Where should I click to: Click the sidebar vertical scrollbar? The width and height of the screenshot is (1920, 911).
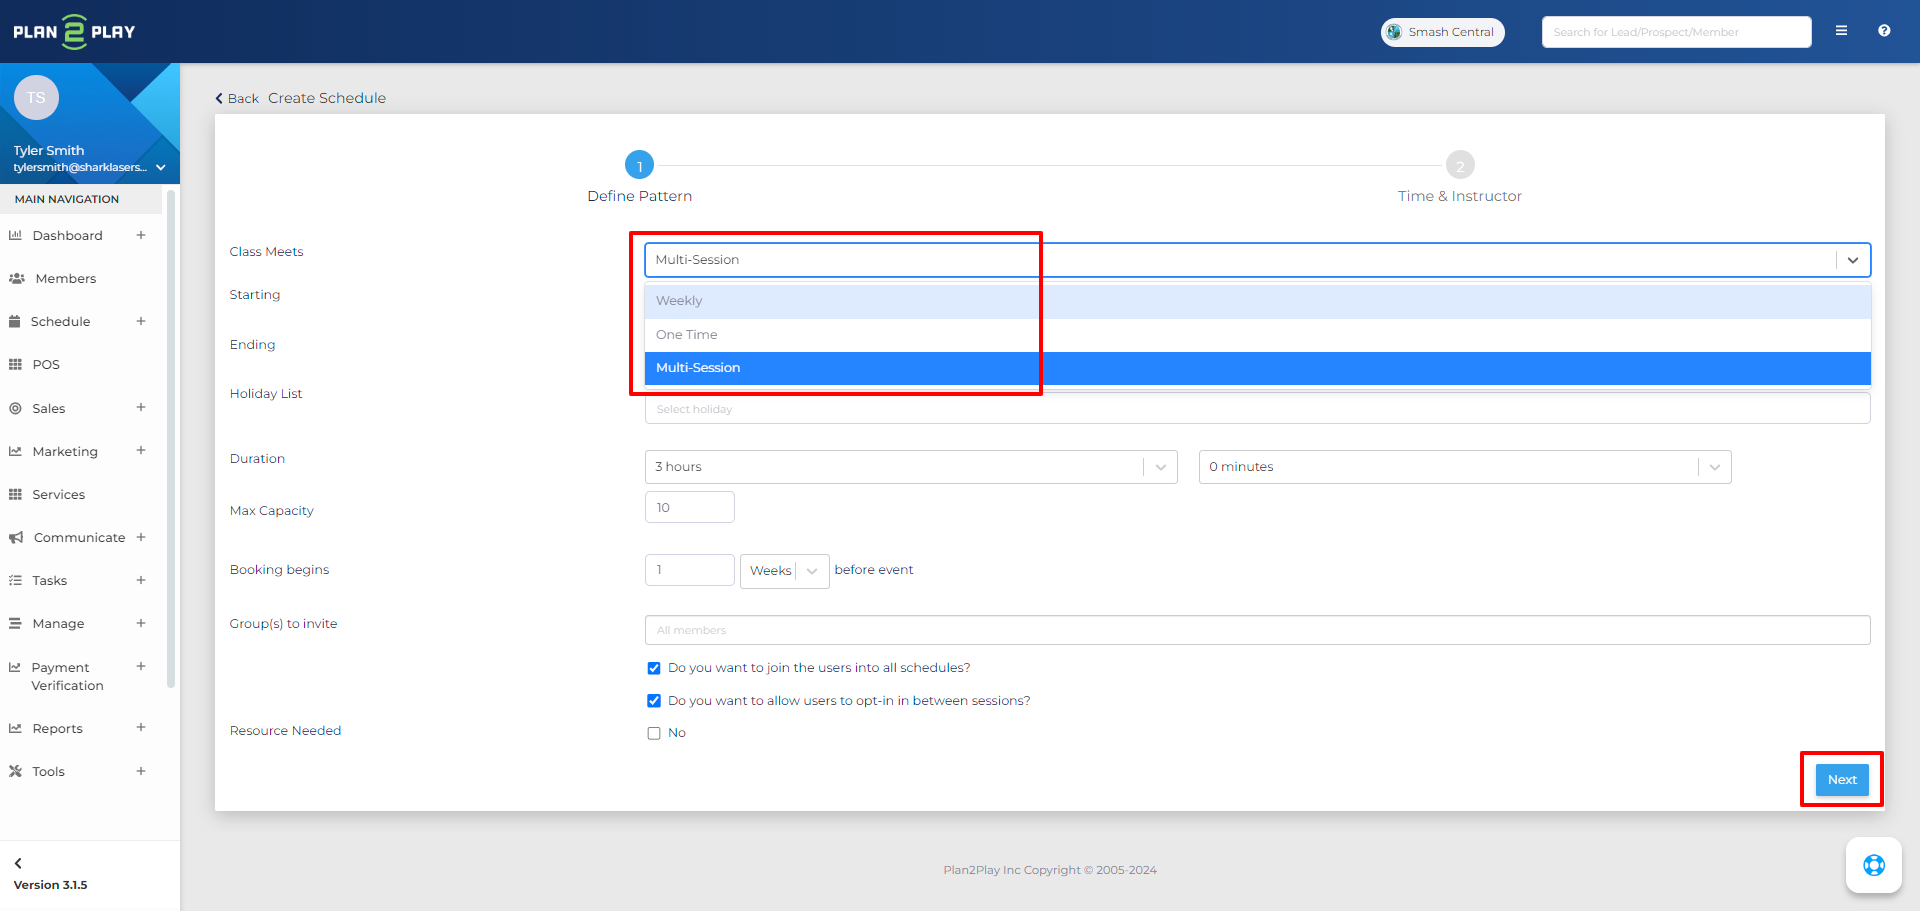(171, 438)
